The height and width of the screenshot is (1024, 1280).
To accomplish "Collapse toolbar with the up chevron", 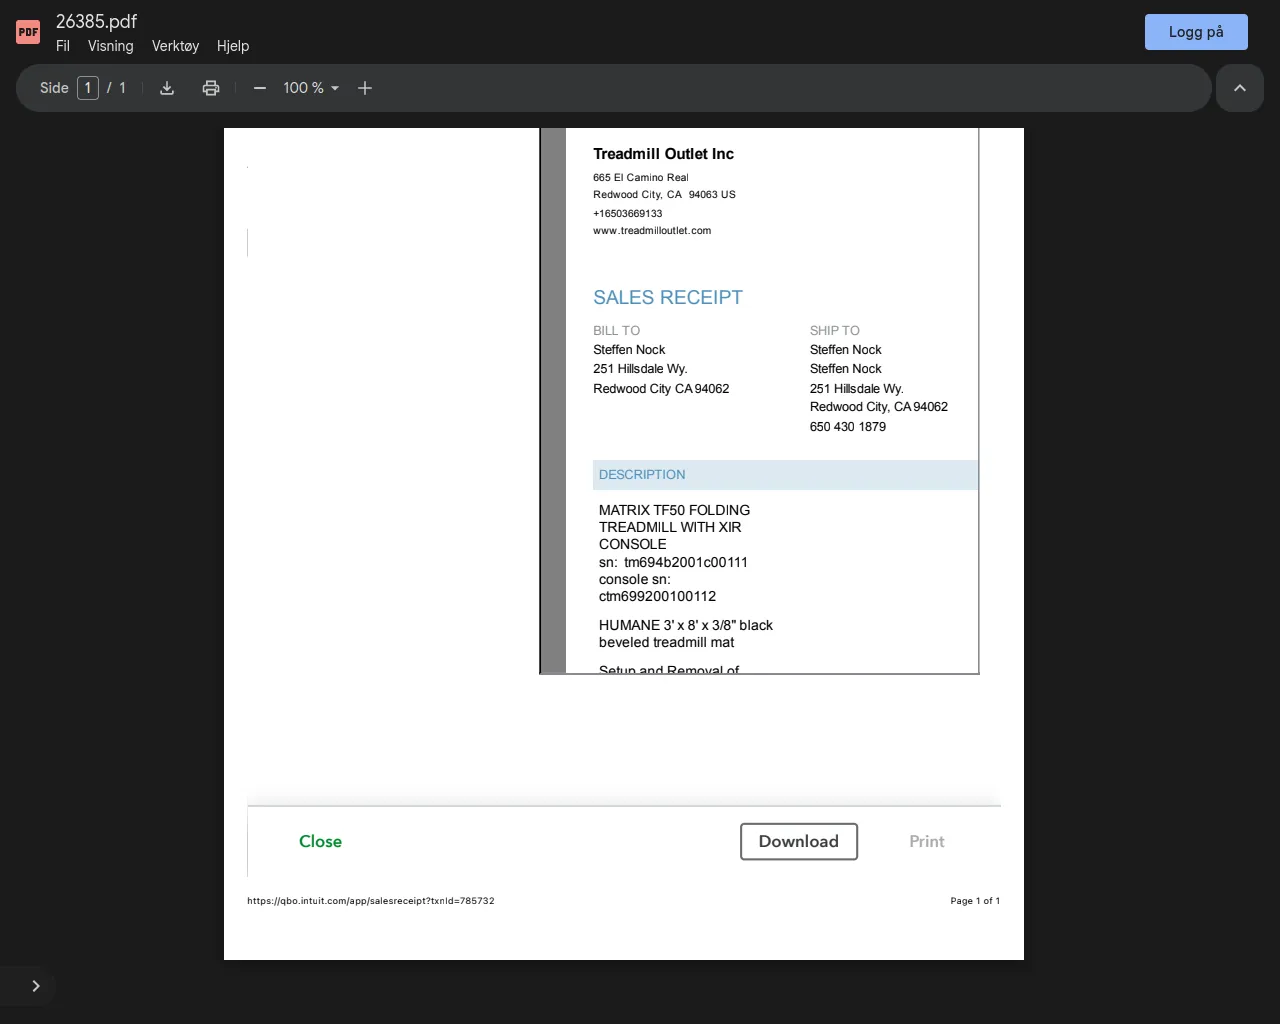I will pos(1240,88).
